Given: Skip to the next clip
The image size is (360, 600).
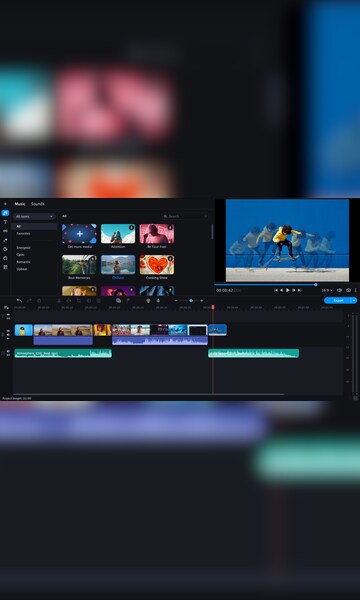Looking at the screenshot, I should 300,290.
